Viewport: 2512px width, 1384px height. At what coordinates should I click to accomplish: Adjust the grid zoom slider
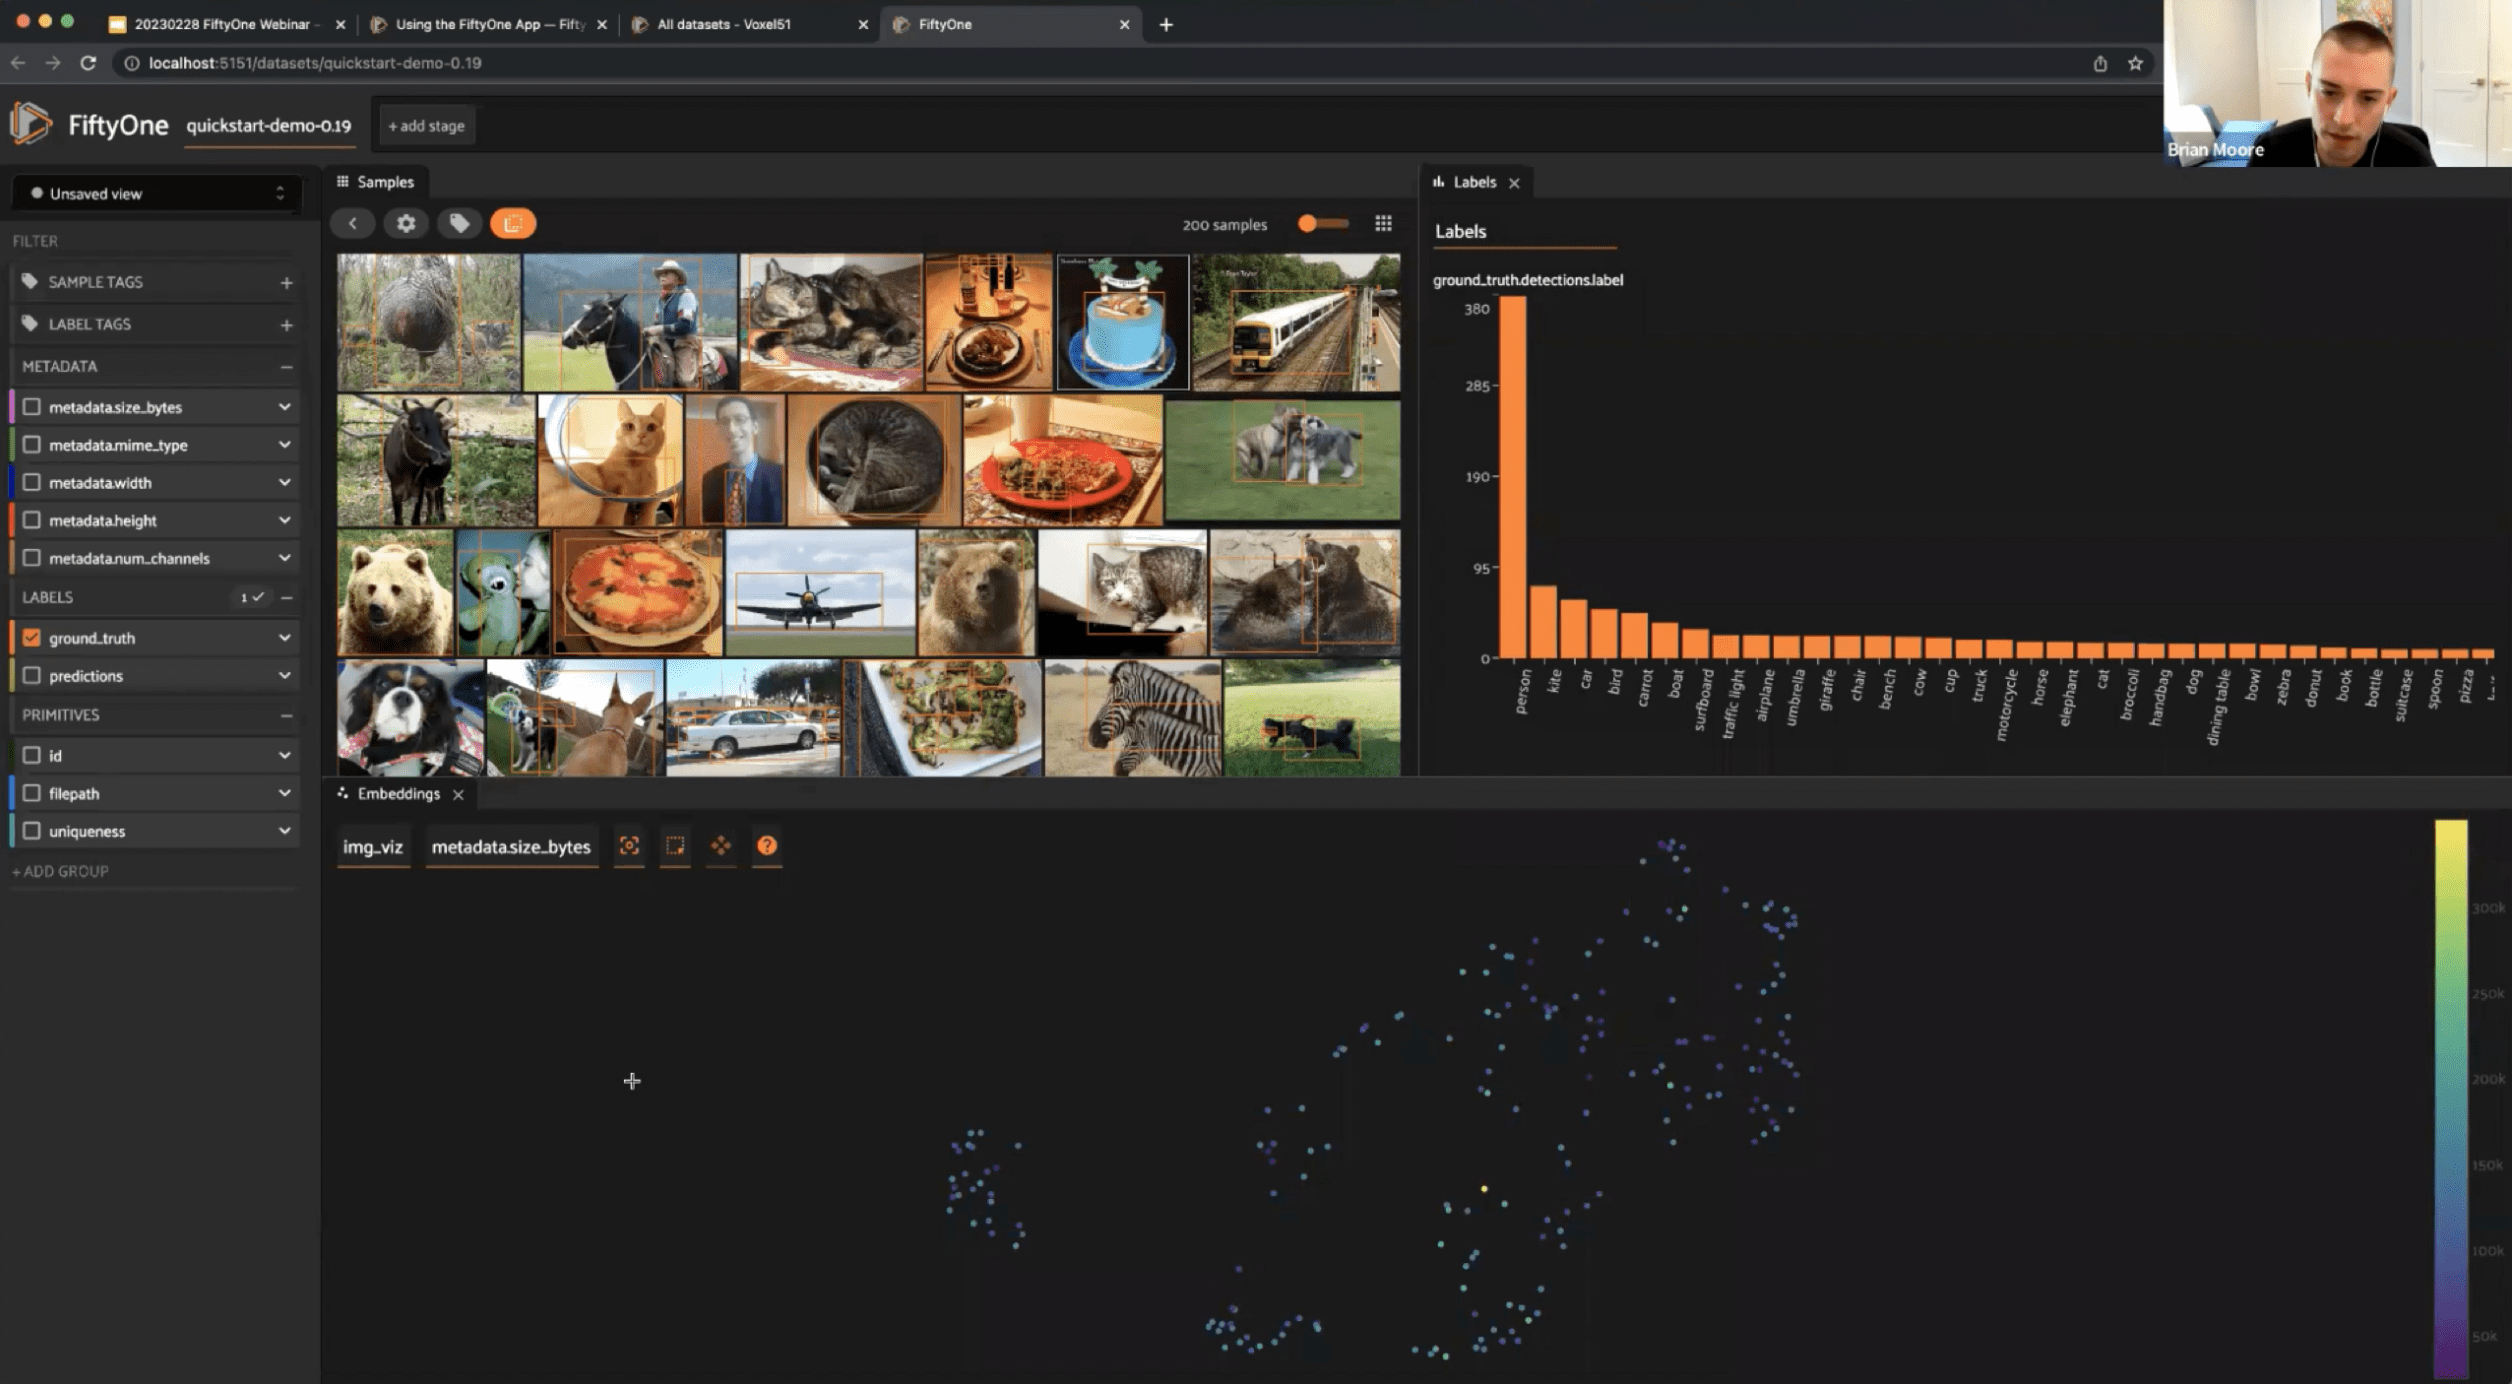tap(1320, 223)
